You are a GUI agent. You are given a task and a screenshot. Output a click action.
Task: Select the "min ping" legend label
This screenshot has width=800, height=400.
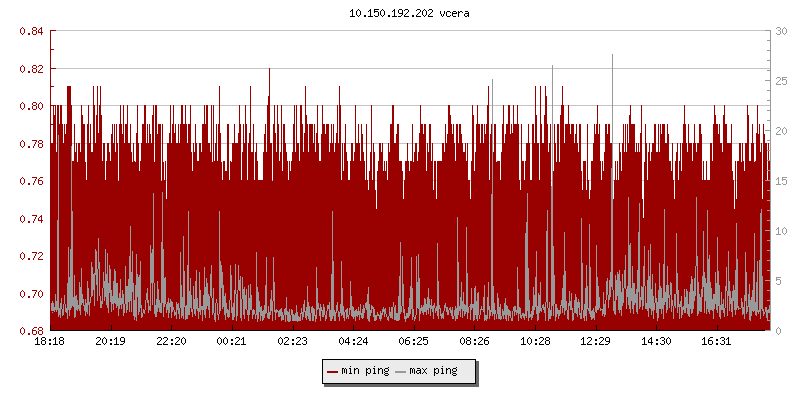[365, 371]
